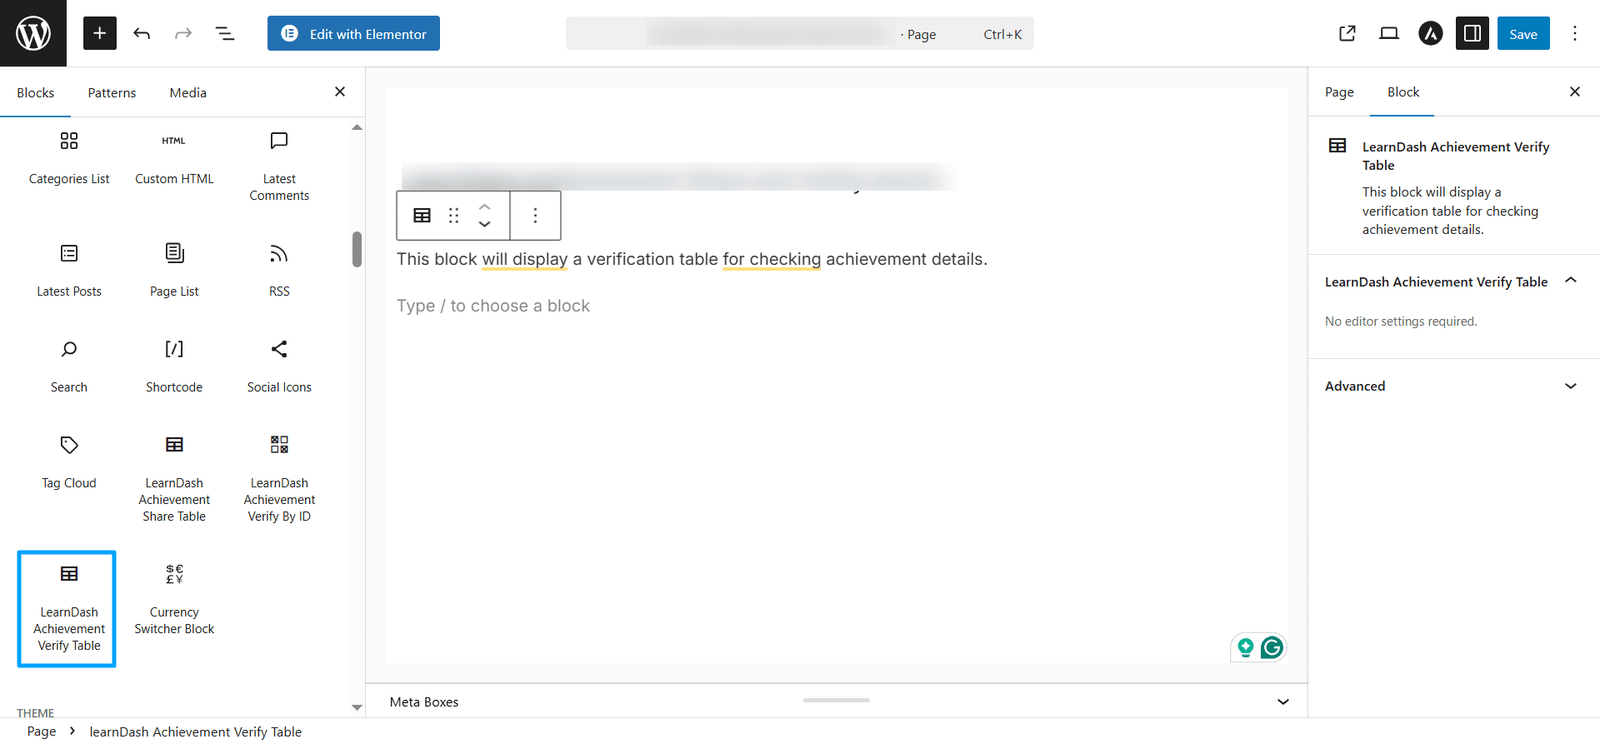This screenshot has width=1600, height=743.
Task: Toggle the block inserter plus button
Action: [99, 33]
